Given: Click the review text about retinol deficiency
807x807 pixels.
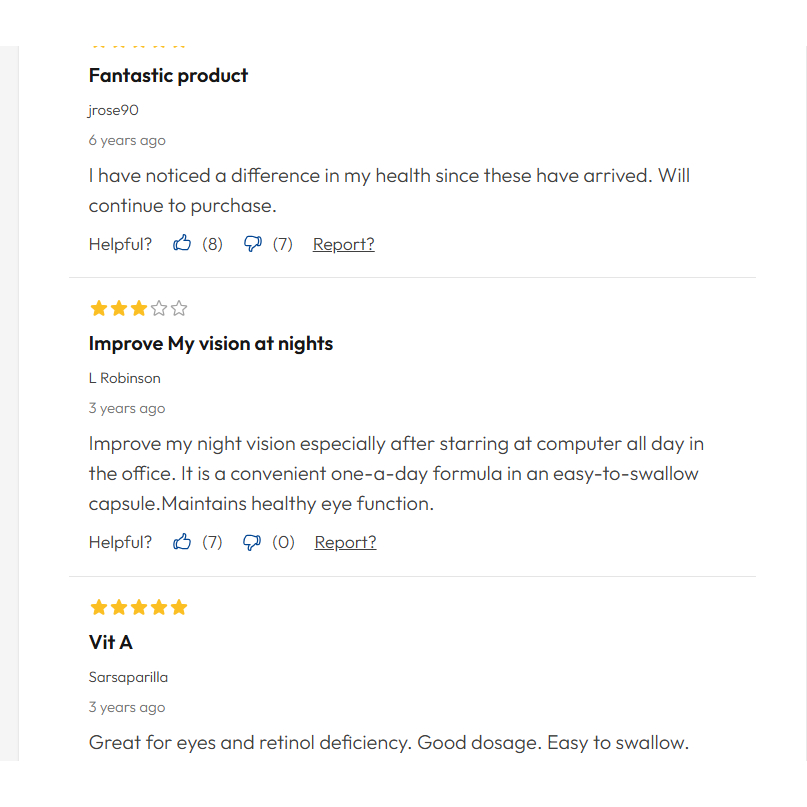Looking at the screenshot, I should [388, 743].
